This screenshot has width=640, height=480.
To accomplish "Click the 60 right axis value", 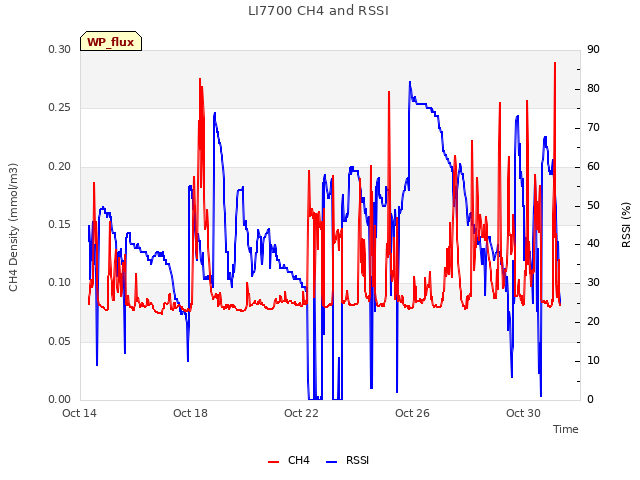I will [593, 167].
